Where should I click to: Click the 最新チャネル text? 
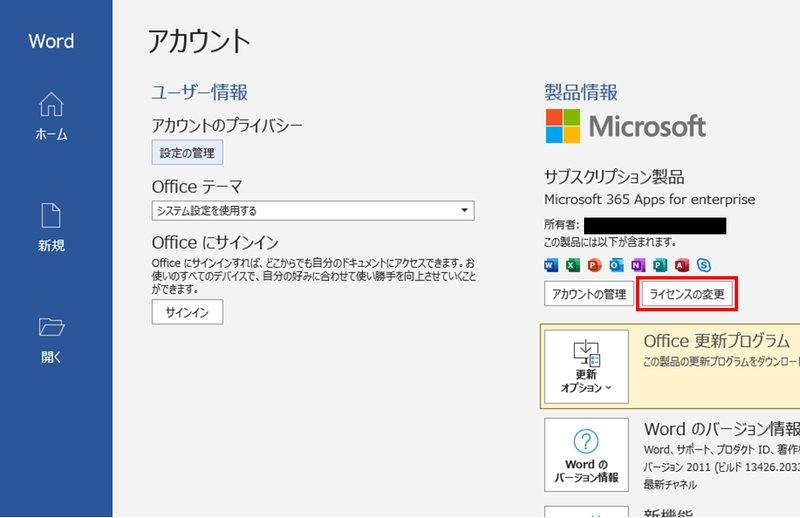(x=670, y=484)
